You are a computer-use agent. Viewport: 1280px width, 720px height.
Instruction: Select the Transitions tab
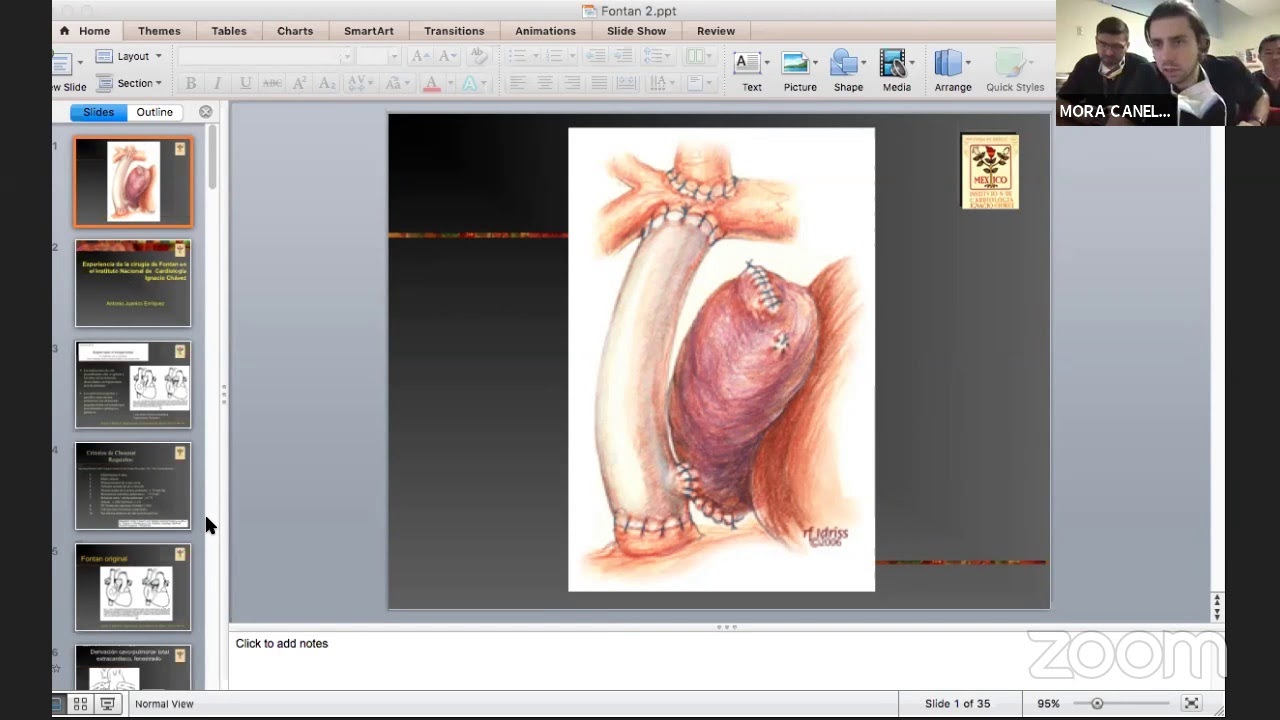coord(454,31)
